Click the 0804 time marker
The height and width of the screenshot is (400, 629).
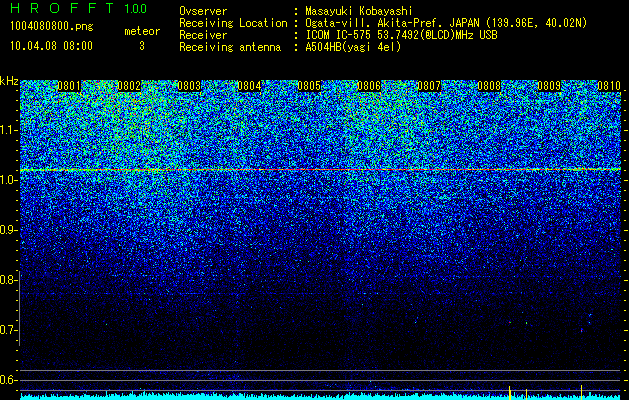[x=249, y=86]
